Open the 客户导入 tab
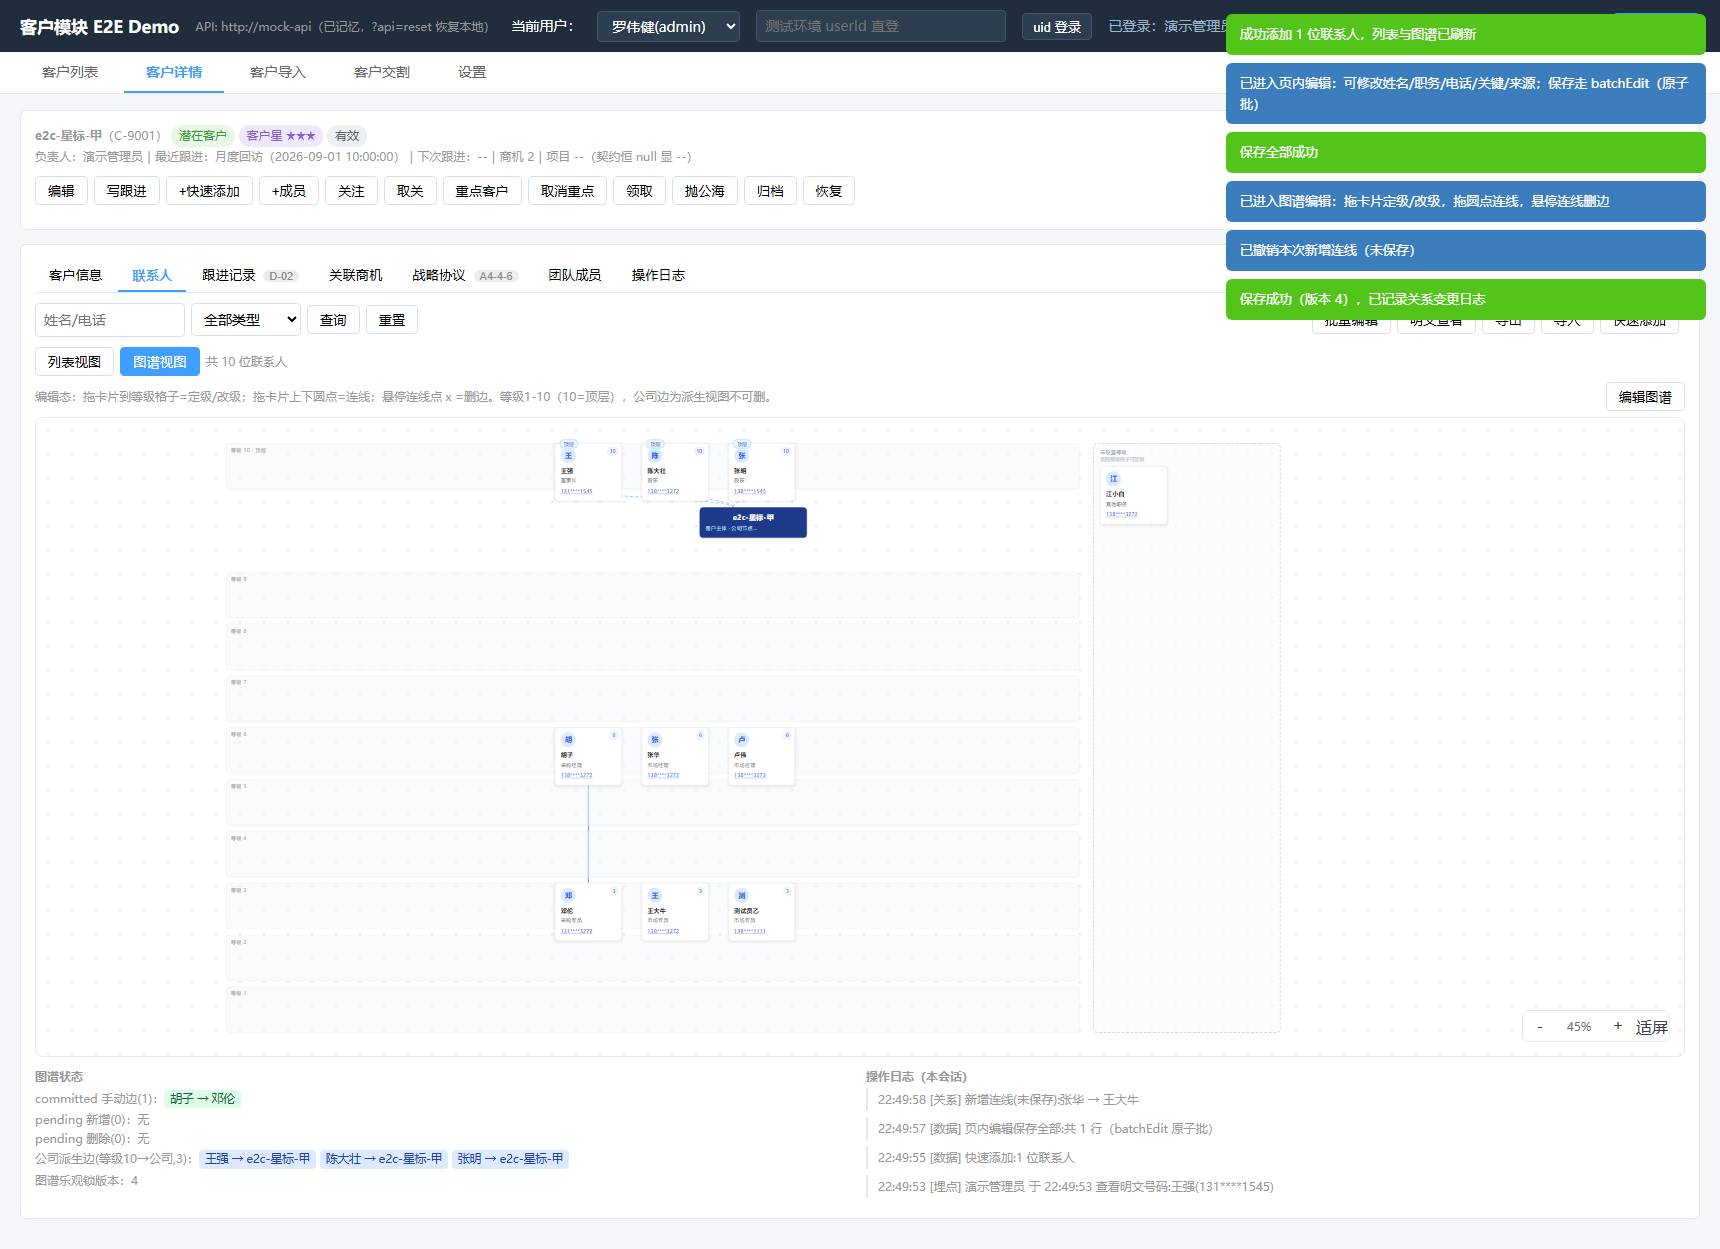 278,72
